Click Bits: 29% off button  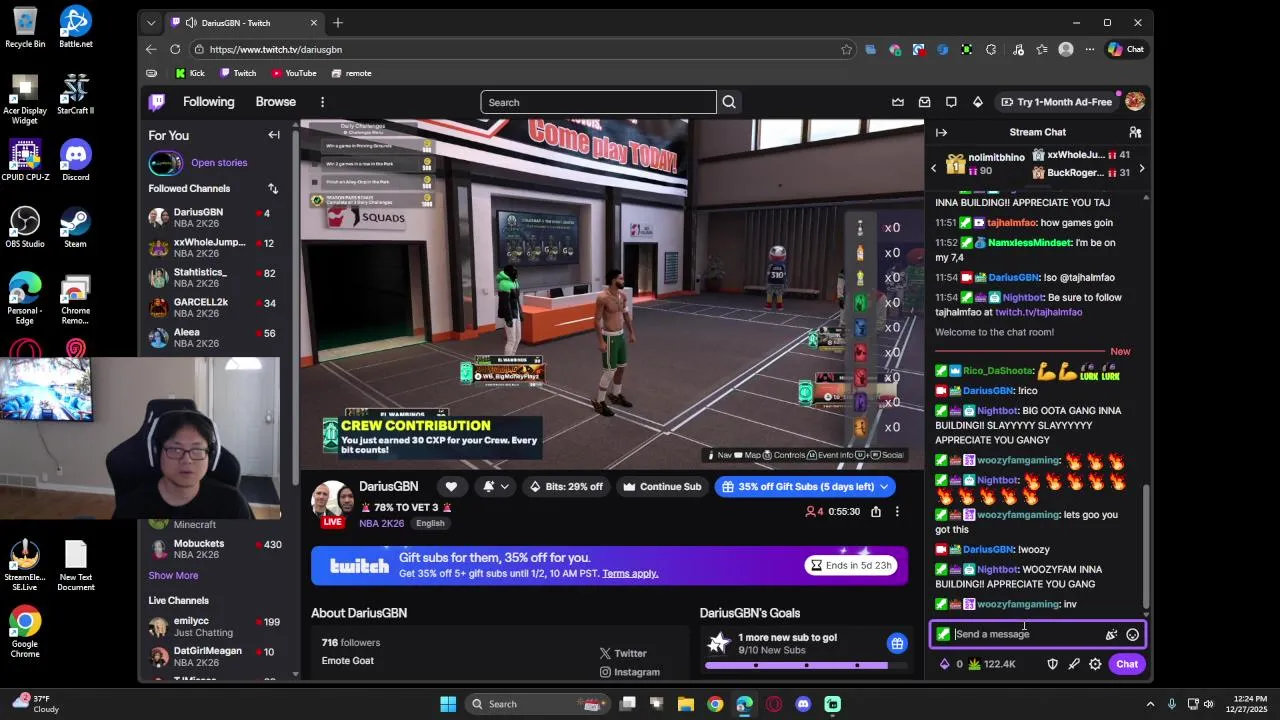pos(567,487)
